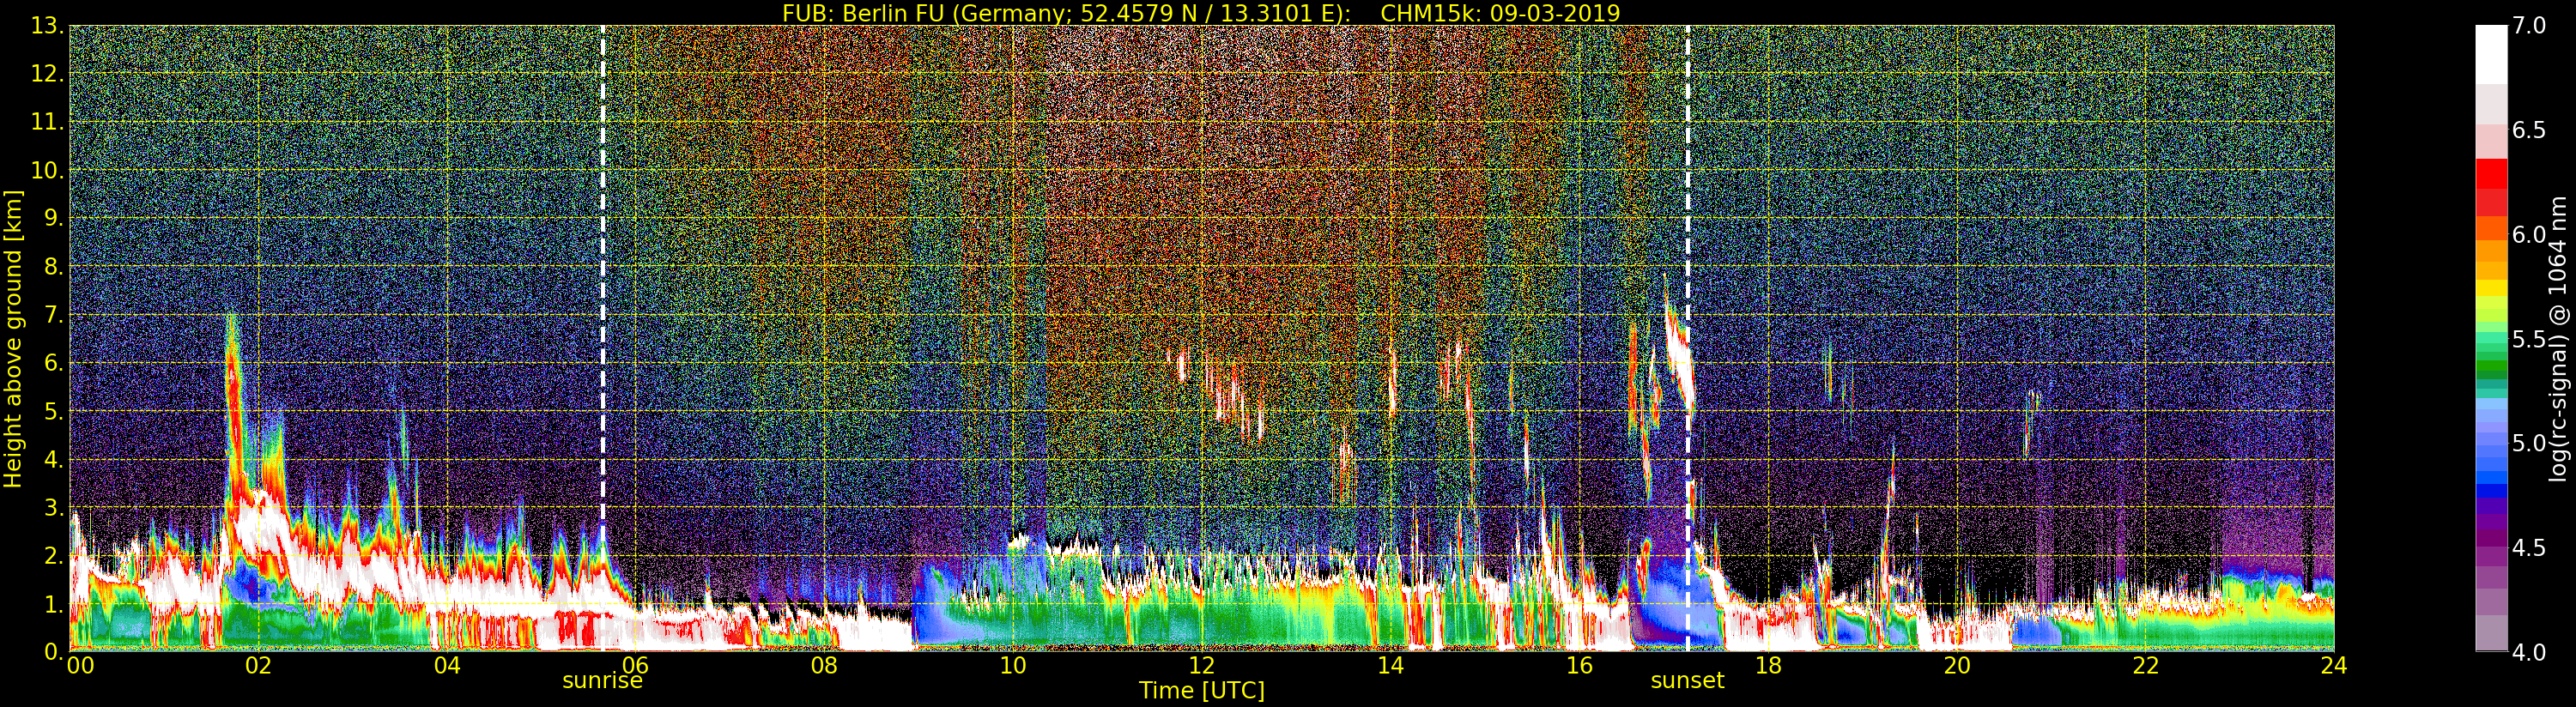The image size is (2576, 707).
Task: Click the 12 hour tick label
Action: (1201, 666)
